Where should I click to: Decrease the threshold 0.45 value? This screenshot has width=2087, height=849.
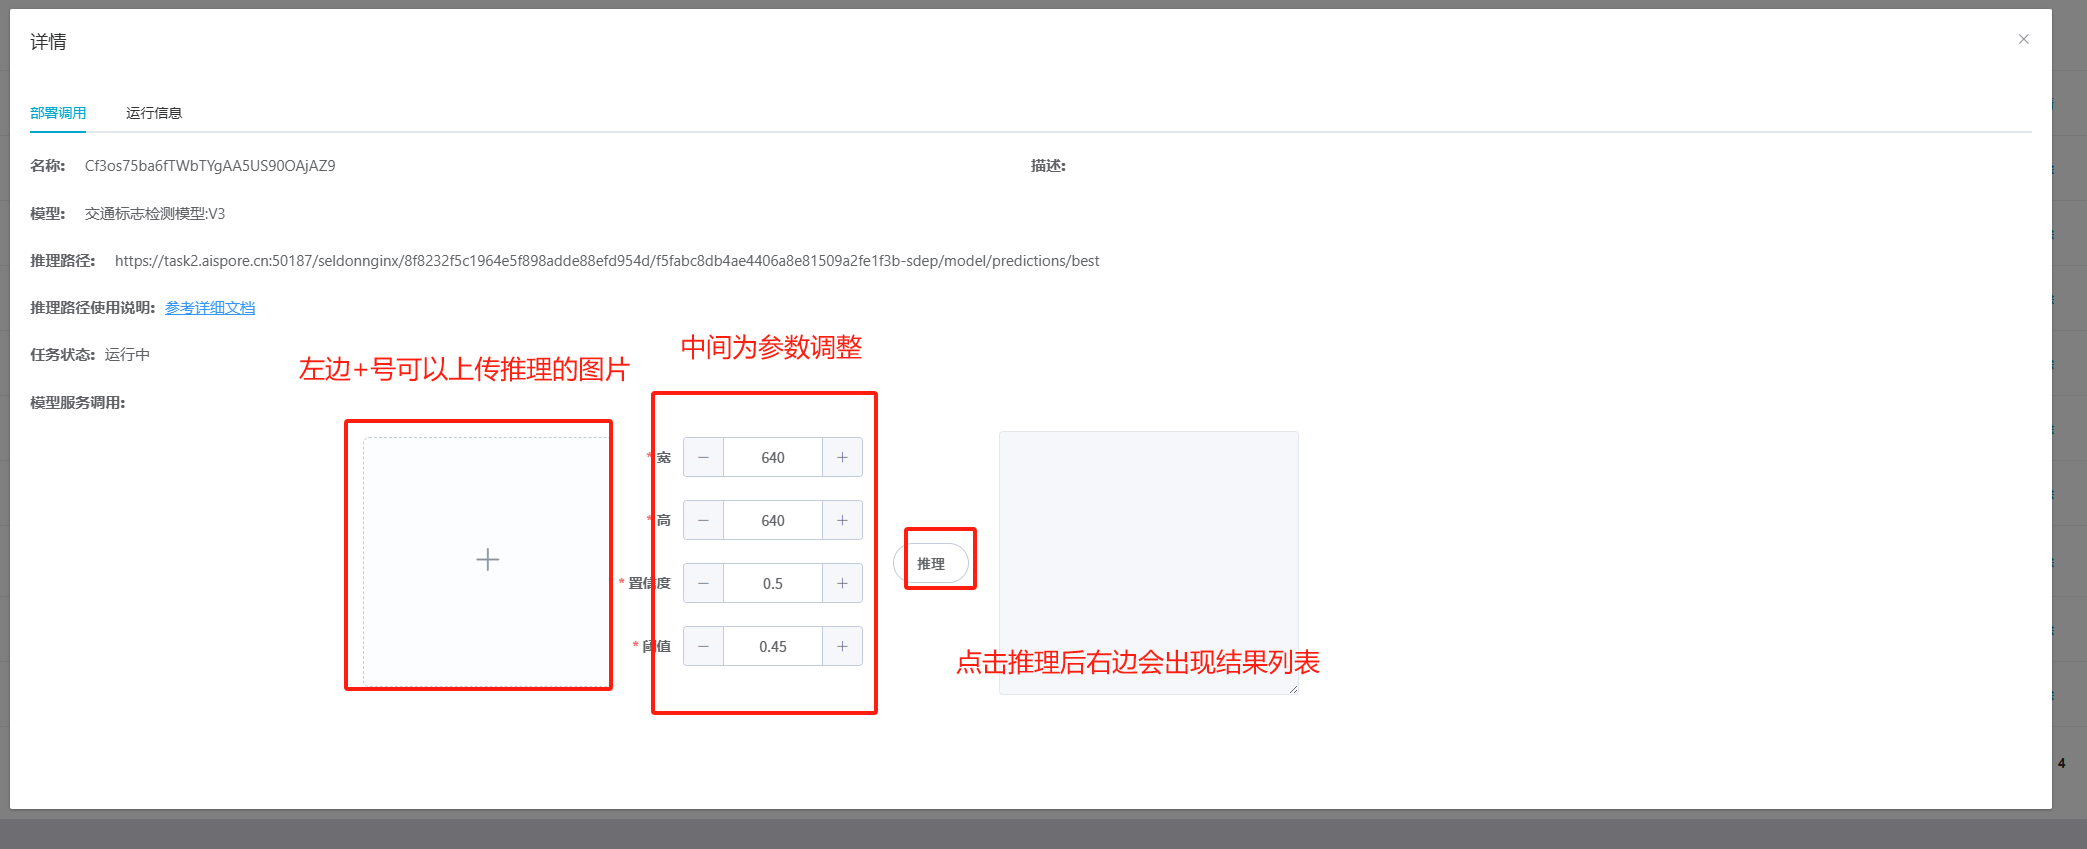coord(703,647)
